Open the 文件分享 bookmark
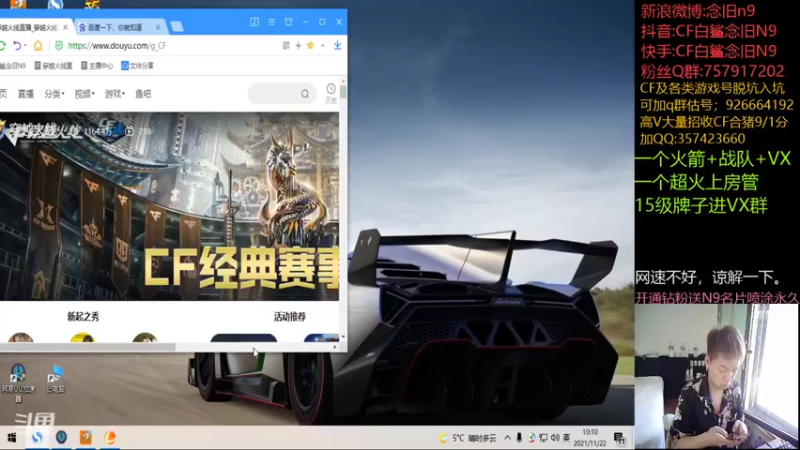The height and width of the screenshot is (450, 800). coord(137,66)
